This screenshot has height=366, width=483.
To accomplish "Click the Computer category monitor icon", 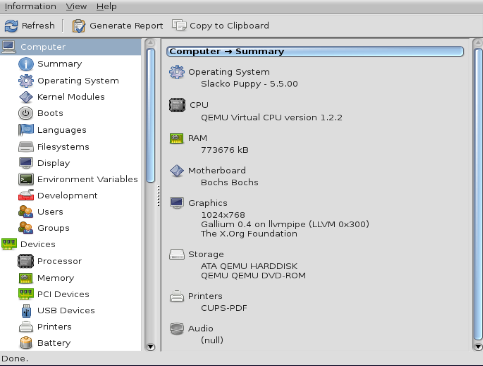I will (9, 47).
